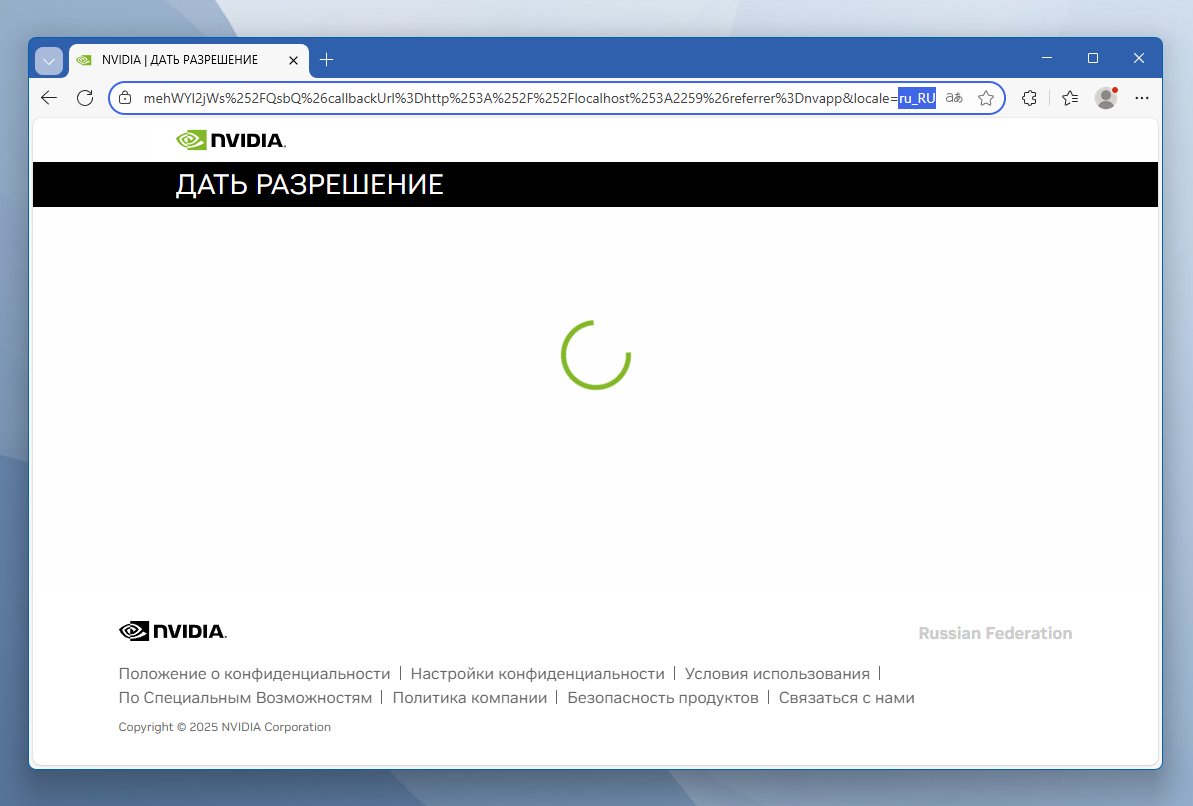Open Условия использования link
The height and width of the screenshot is (806, 1193).
click(x=777, y=674)
